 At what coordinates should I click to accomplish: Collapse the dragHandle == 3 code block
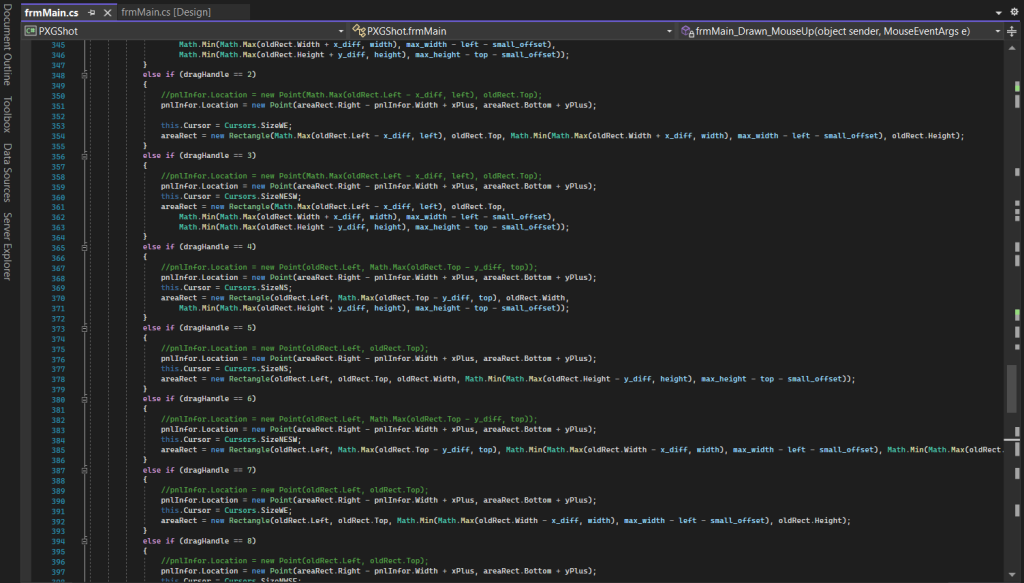pos(84,156)
